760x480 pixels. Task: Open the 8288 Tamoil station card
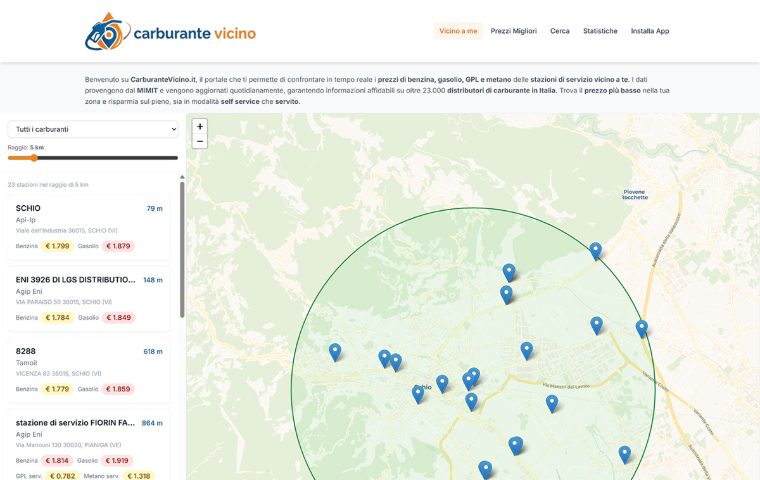[89, 370]
